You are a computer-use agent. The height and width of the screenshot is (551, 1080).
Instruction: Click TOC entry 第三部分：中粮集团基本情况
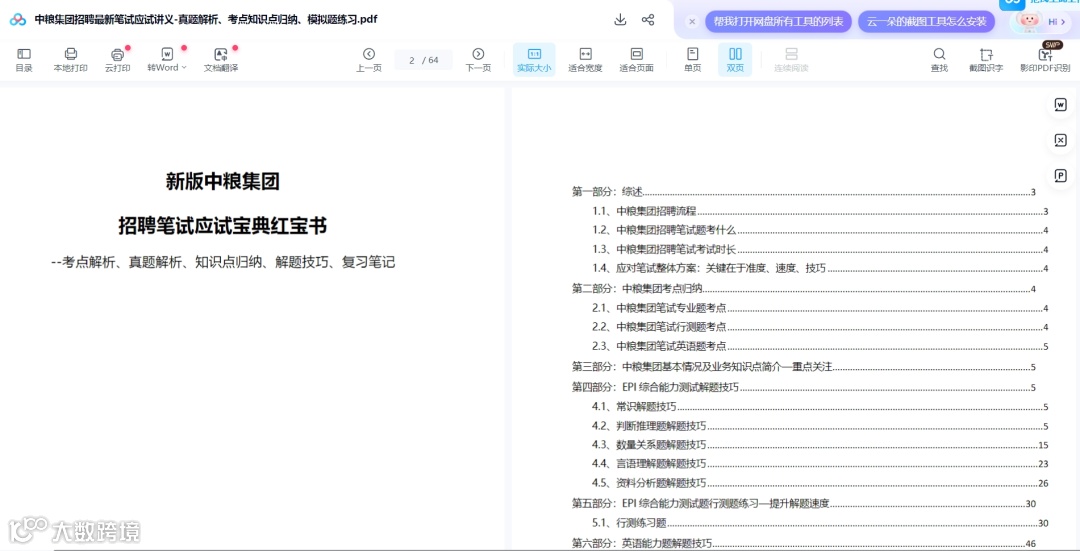(x=804, y=367)
